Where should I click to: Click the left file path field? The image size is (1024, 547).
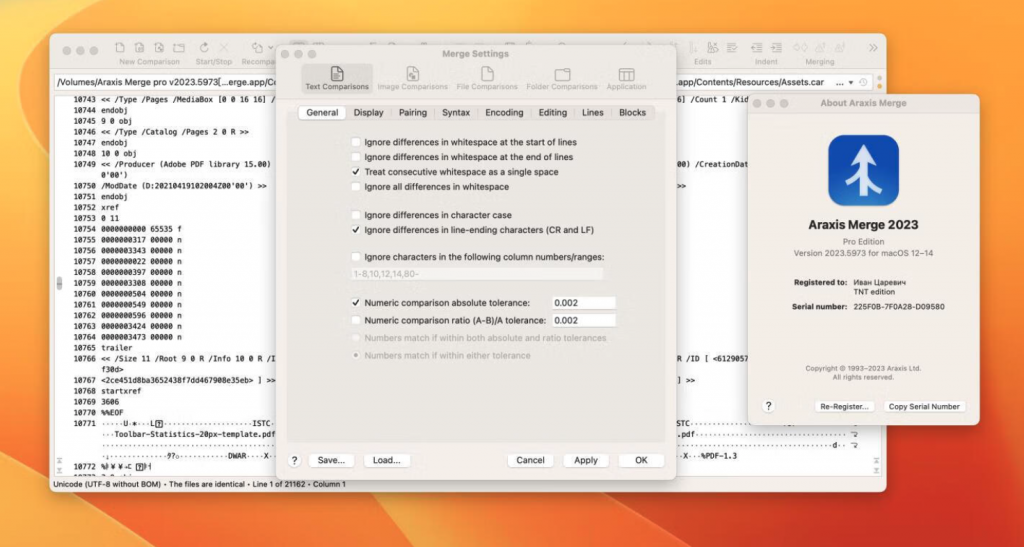(x=166, y=83)
